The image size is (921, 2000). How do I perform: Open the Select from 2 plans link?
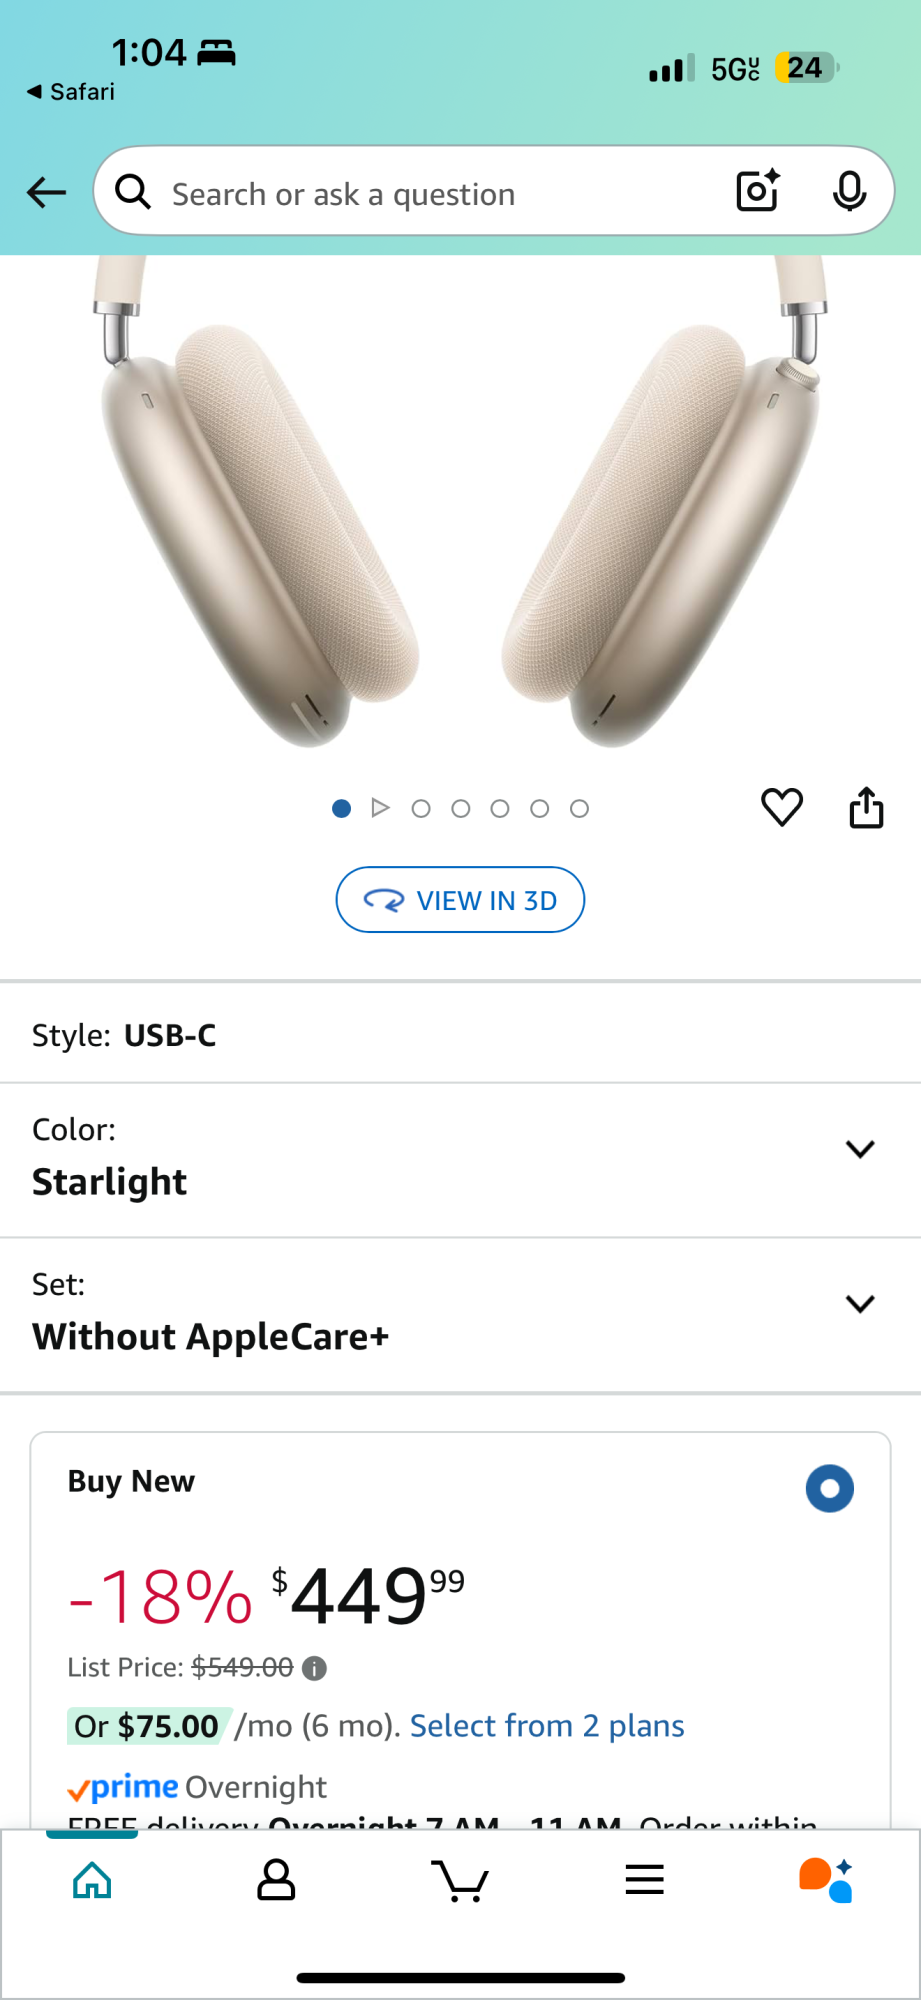[547, 1726]
